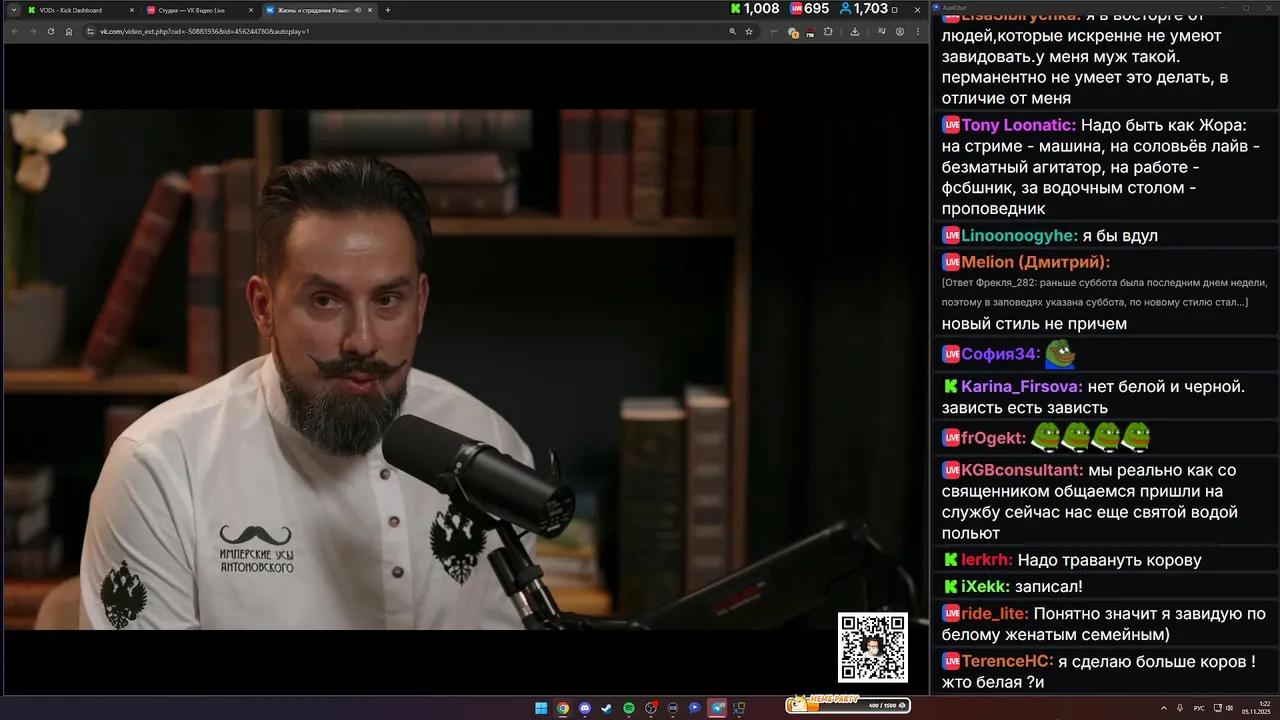Screen dimensions: 1280x720
Task: Click the first frog emote from frOgekt
Action: [1046, 437]
